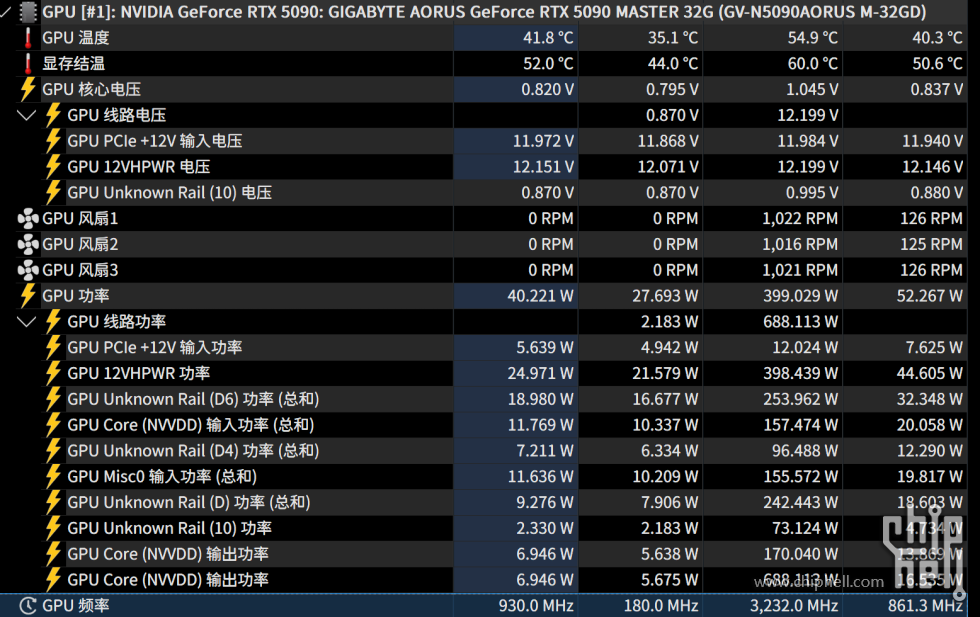Click the Rail (D6) maximum value 253.962 W
This screenshot has width=980, height=617.
(x=801, y=399)
